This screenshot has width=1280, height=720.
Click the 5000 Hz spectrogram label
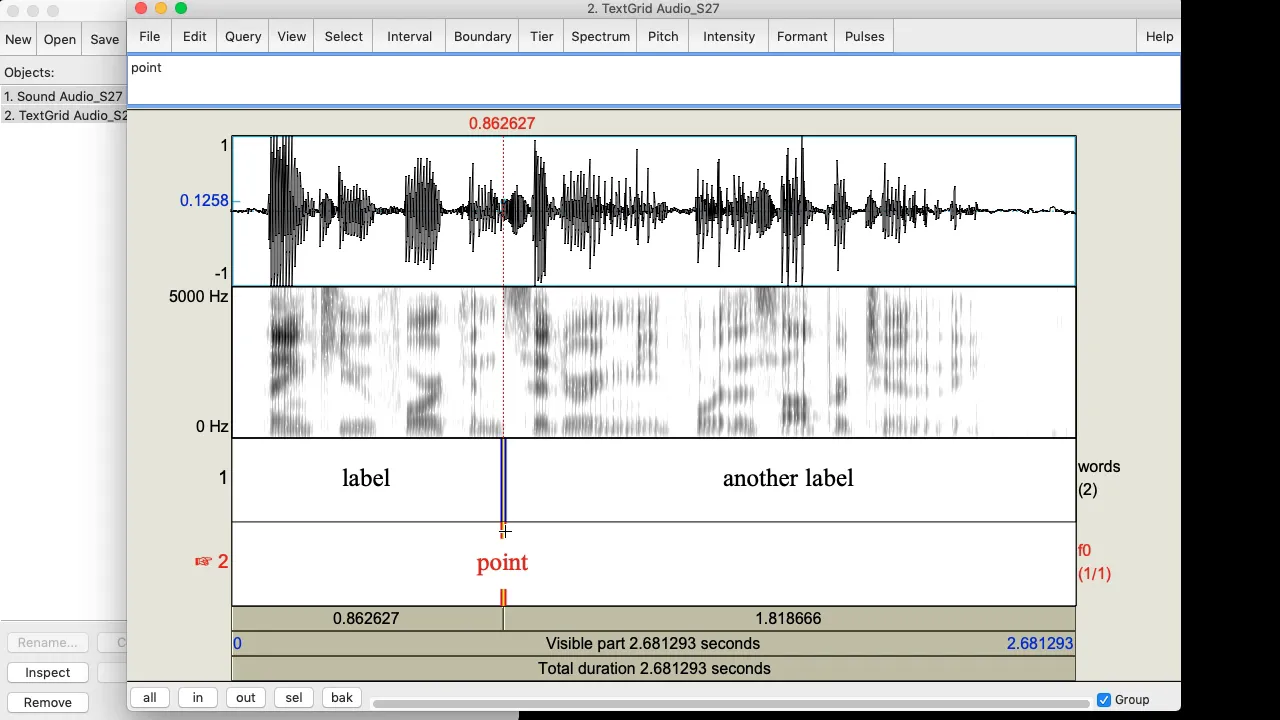click(x=198, y=296)
